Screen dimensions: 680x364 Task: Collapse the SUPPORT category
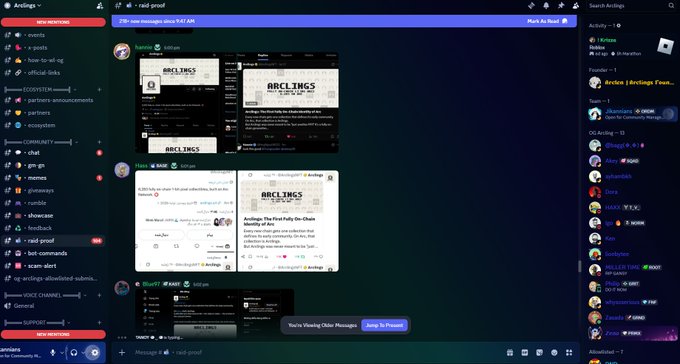click(x=37, y=323)
